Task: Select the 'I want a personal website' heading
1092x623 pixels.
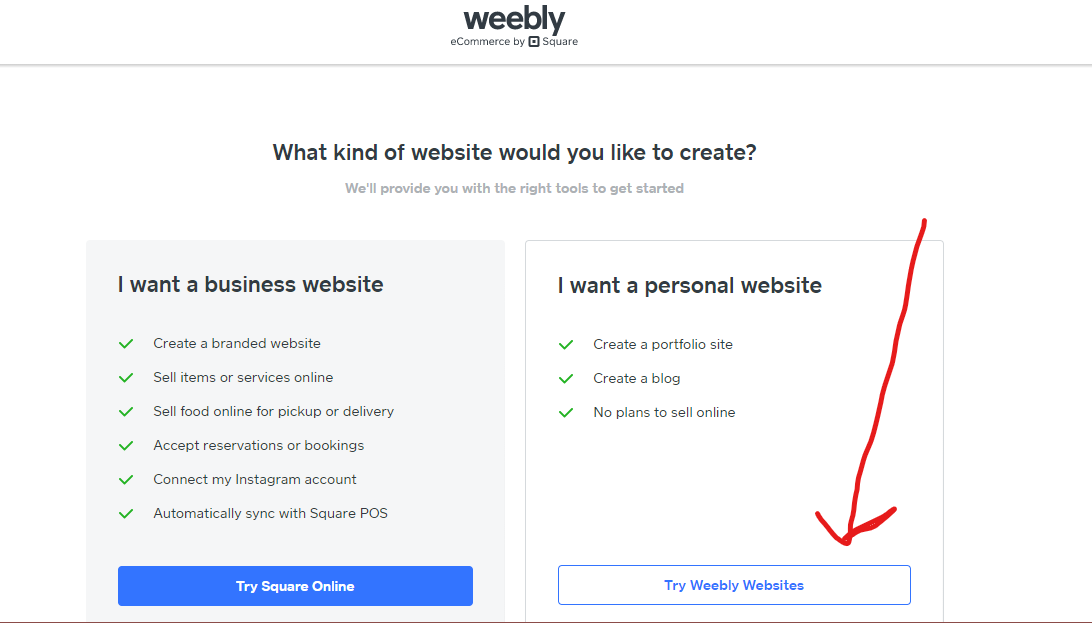Action: coord(689,285)
